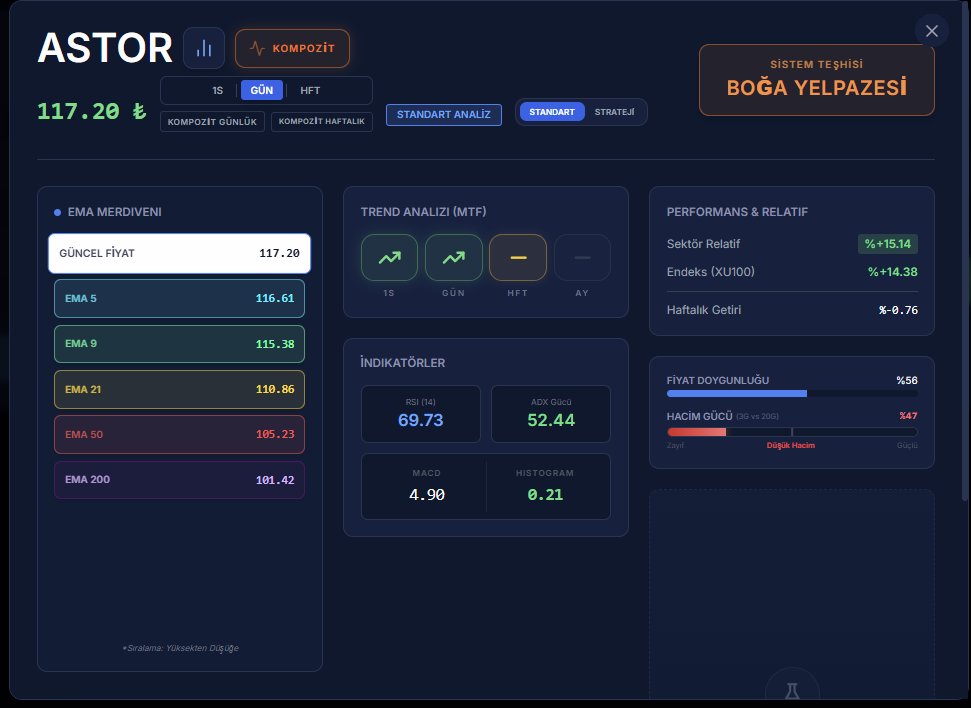This screenshot has height=708, width=971.
Task: Open KOMPOZİT GÜNLÜK view
Action: [x=212, y=121]
